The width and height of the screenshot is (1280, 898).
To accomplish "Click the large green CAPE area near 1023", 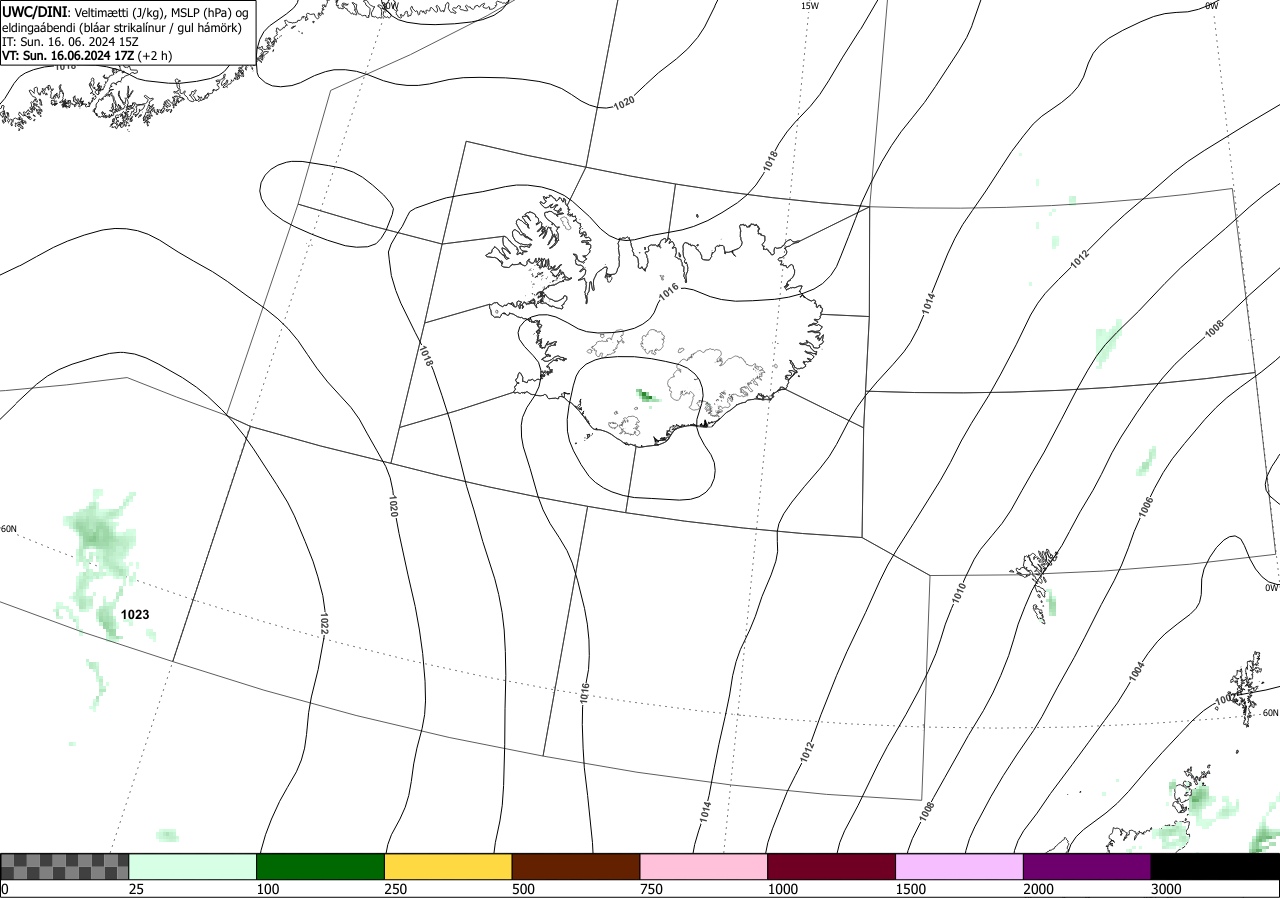I will (100, 565).
